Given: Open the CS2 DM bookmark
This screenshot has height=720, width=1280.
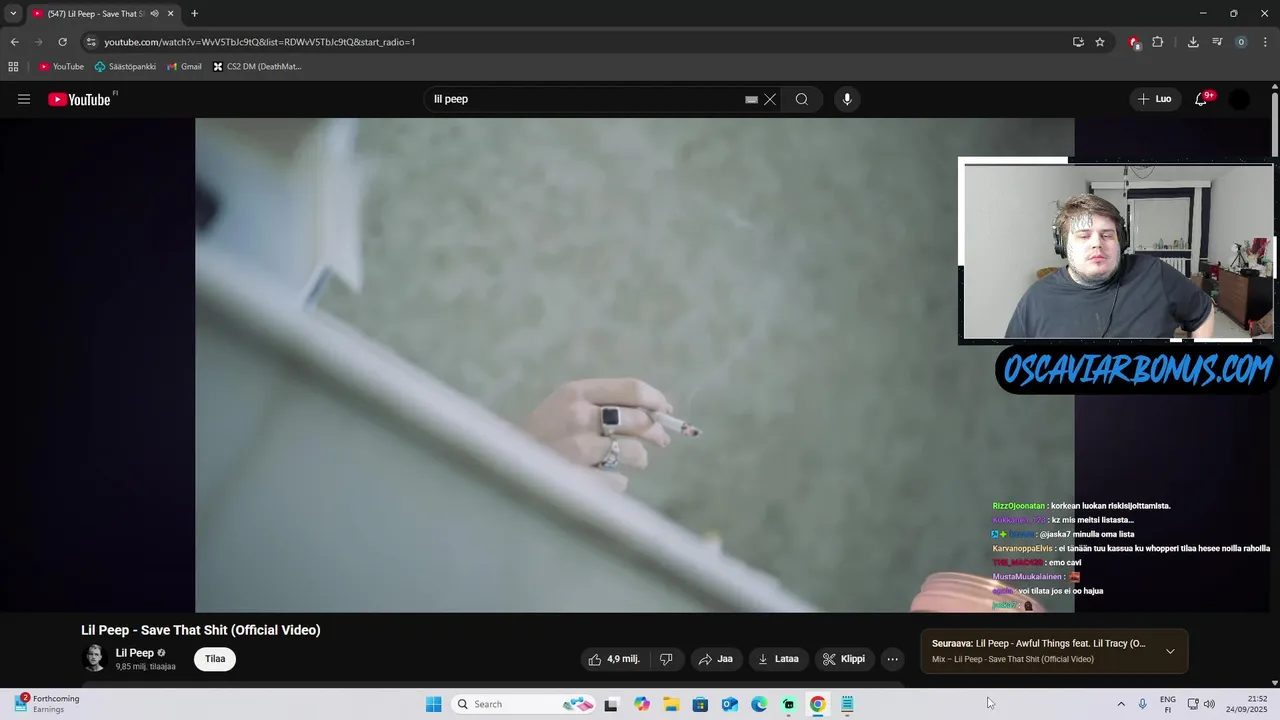Looking at the screenshot, I should point(257,67).
